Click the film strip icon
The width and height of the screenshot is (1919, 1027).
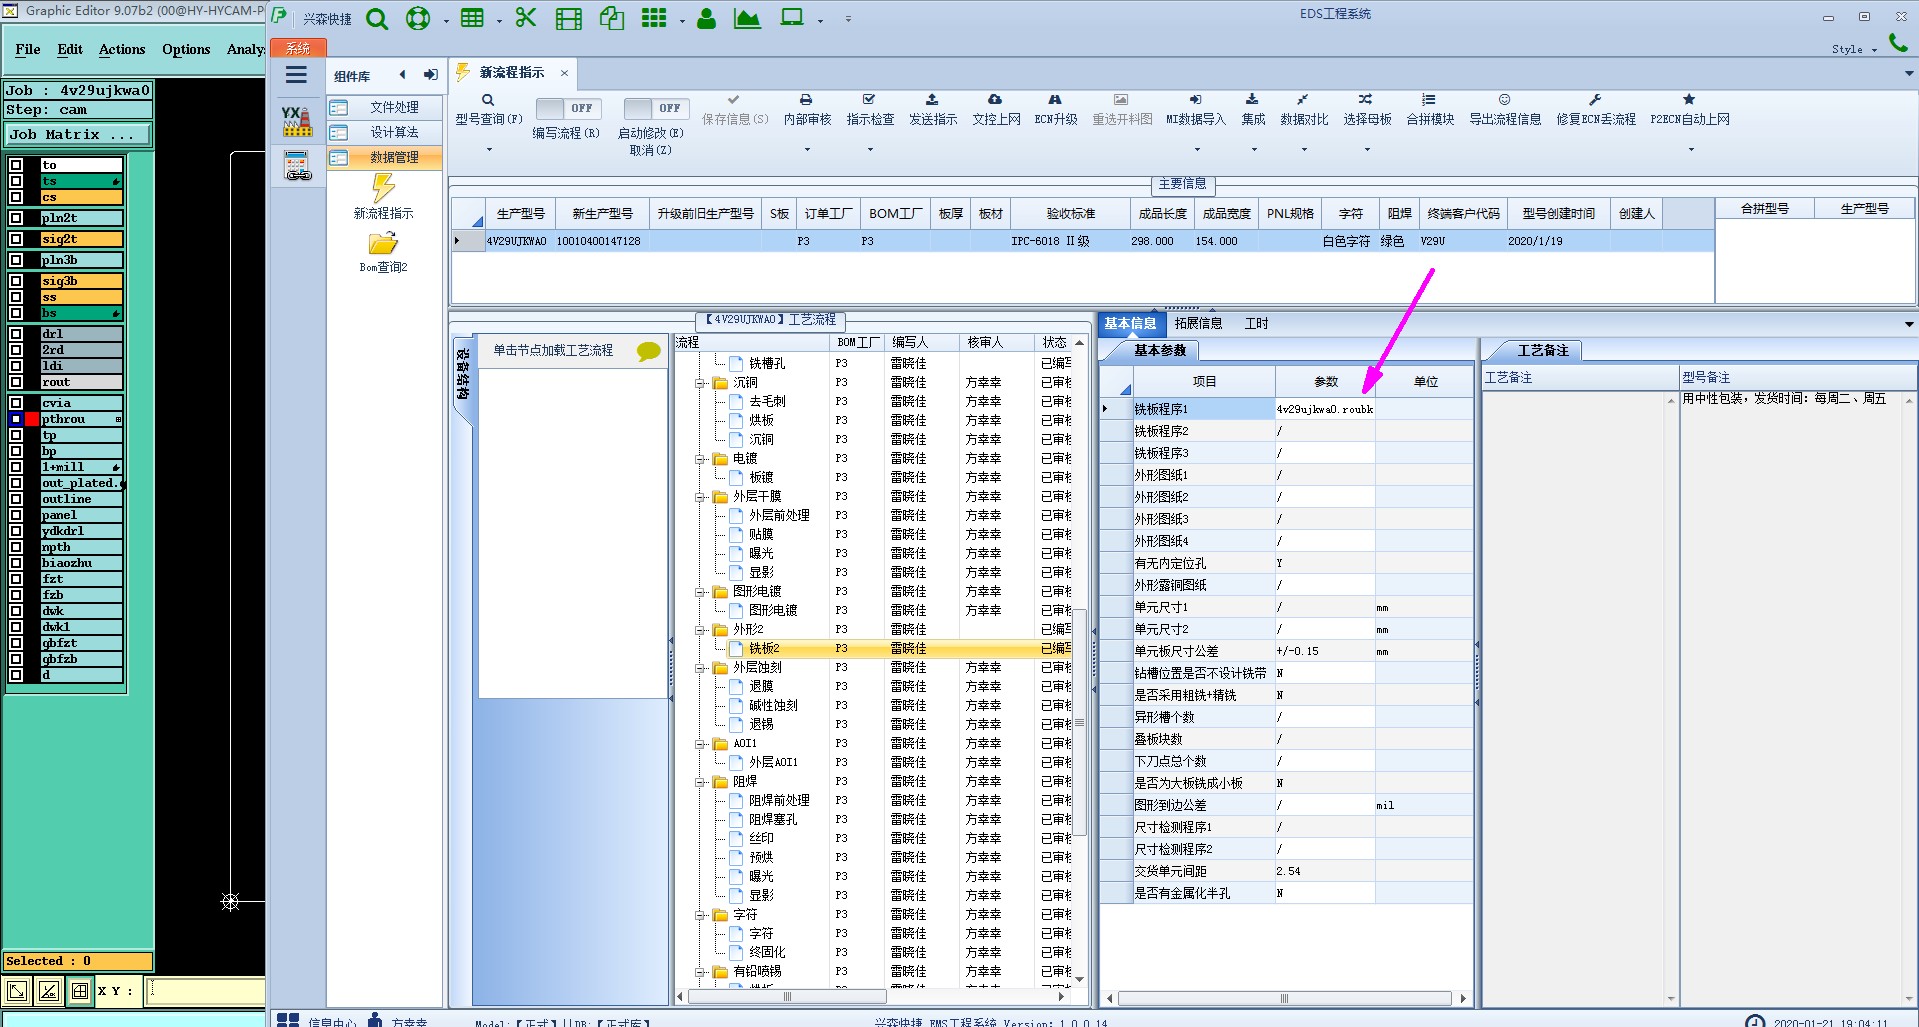pos(569,19)
